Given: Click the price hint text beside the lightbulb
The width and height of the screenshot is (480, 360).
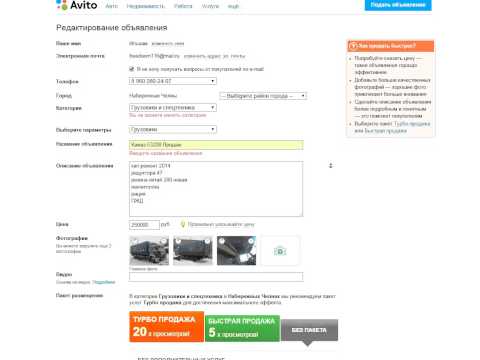Looking at the screenshot, I should coord(221,225).
